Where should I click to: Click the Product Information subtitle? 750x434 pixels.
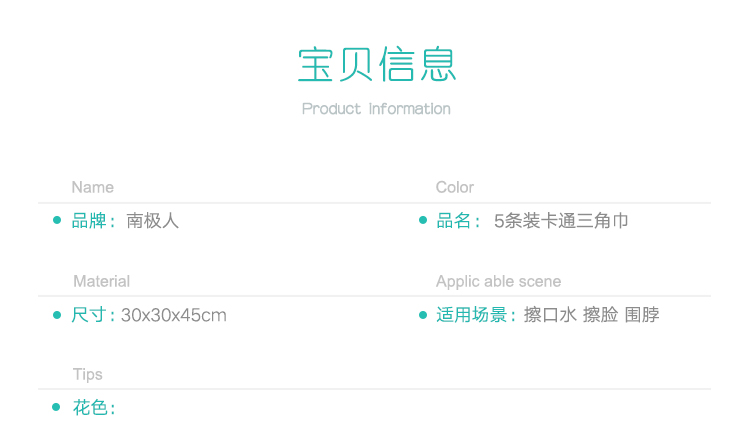(376, 109)
